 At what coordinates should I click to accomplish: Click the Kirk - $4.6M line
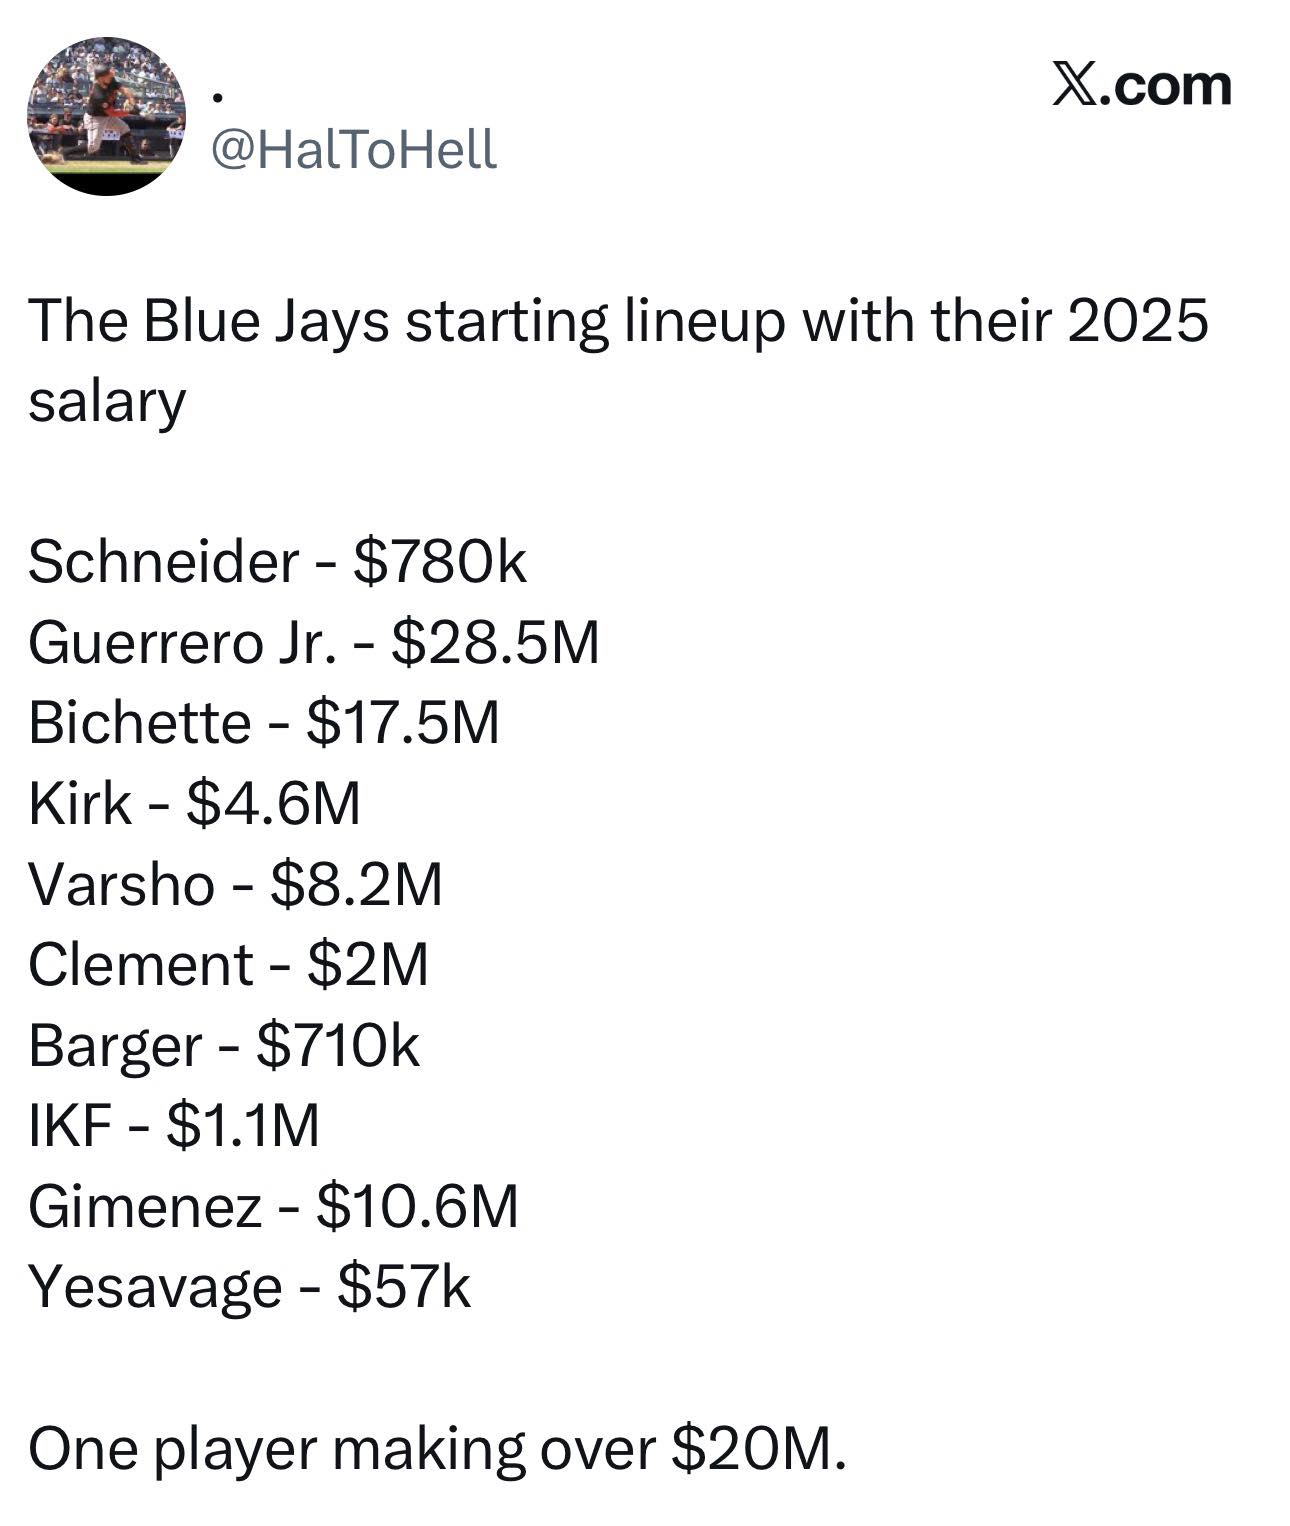[x=194, y=803]
